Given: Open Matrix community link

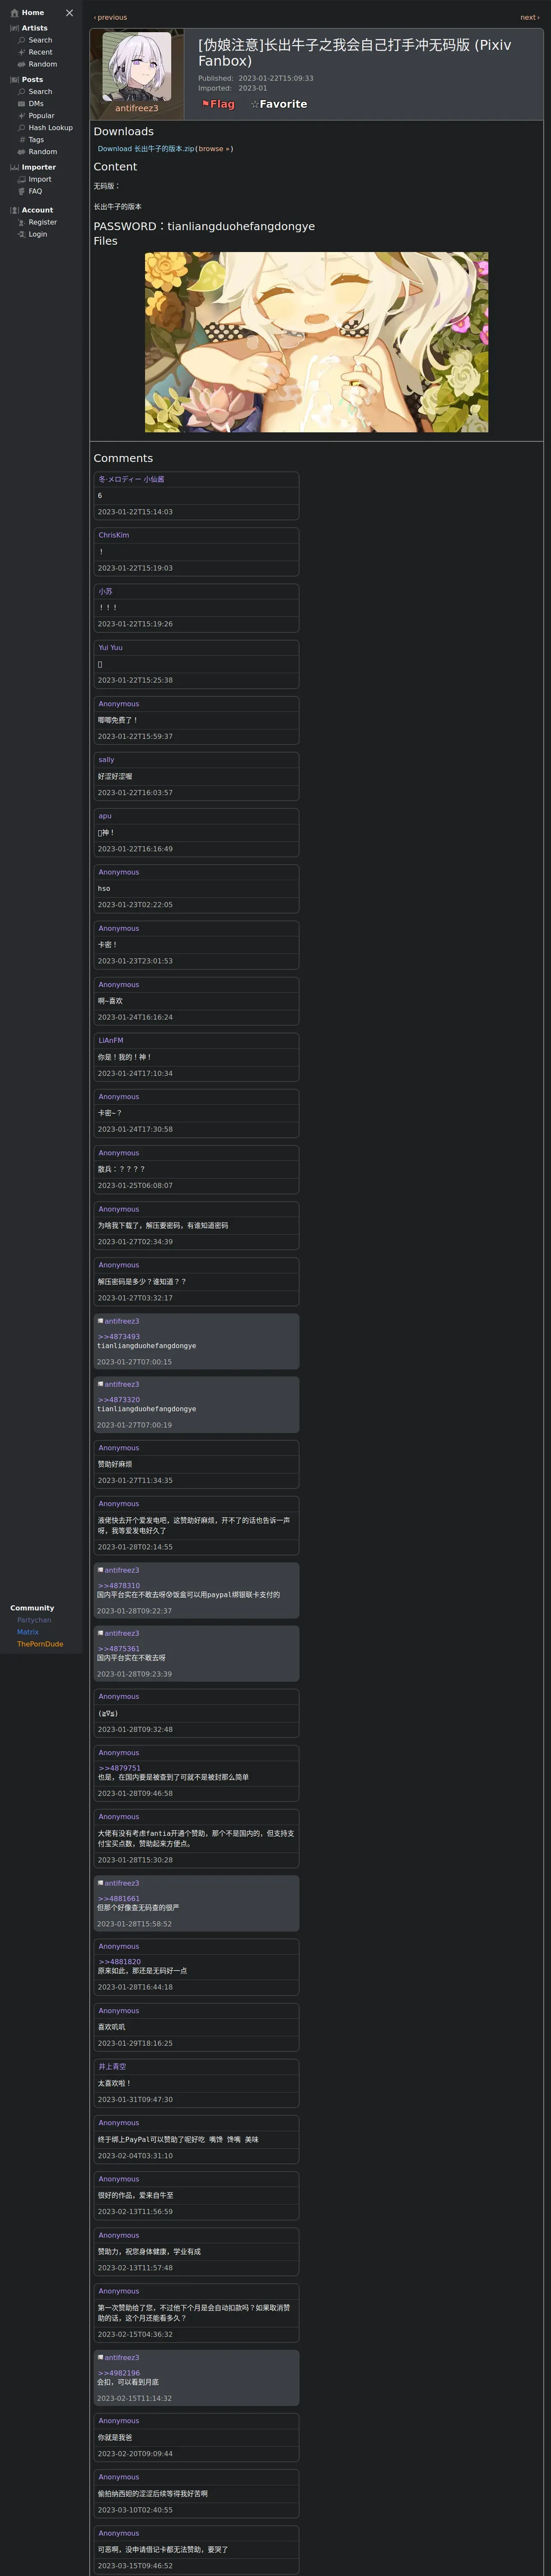Looking at the screenshot, I should (28, 1632).
